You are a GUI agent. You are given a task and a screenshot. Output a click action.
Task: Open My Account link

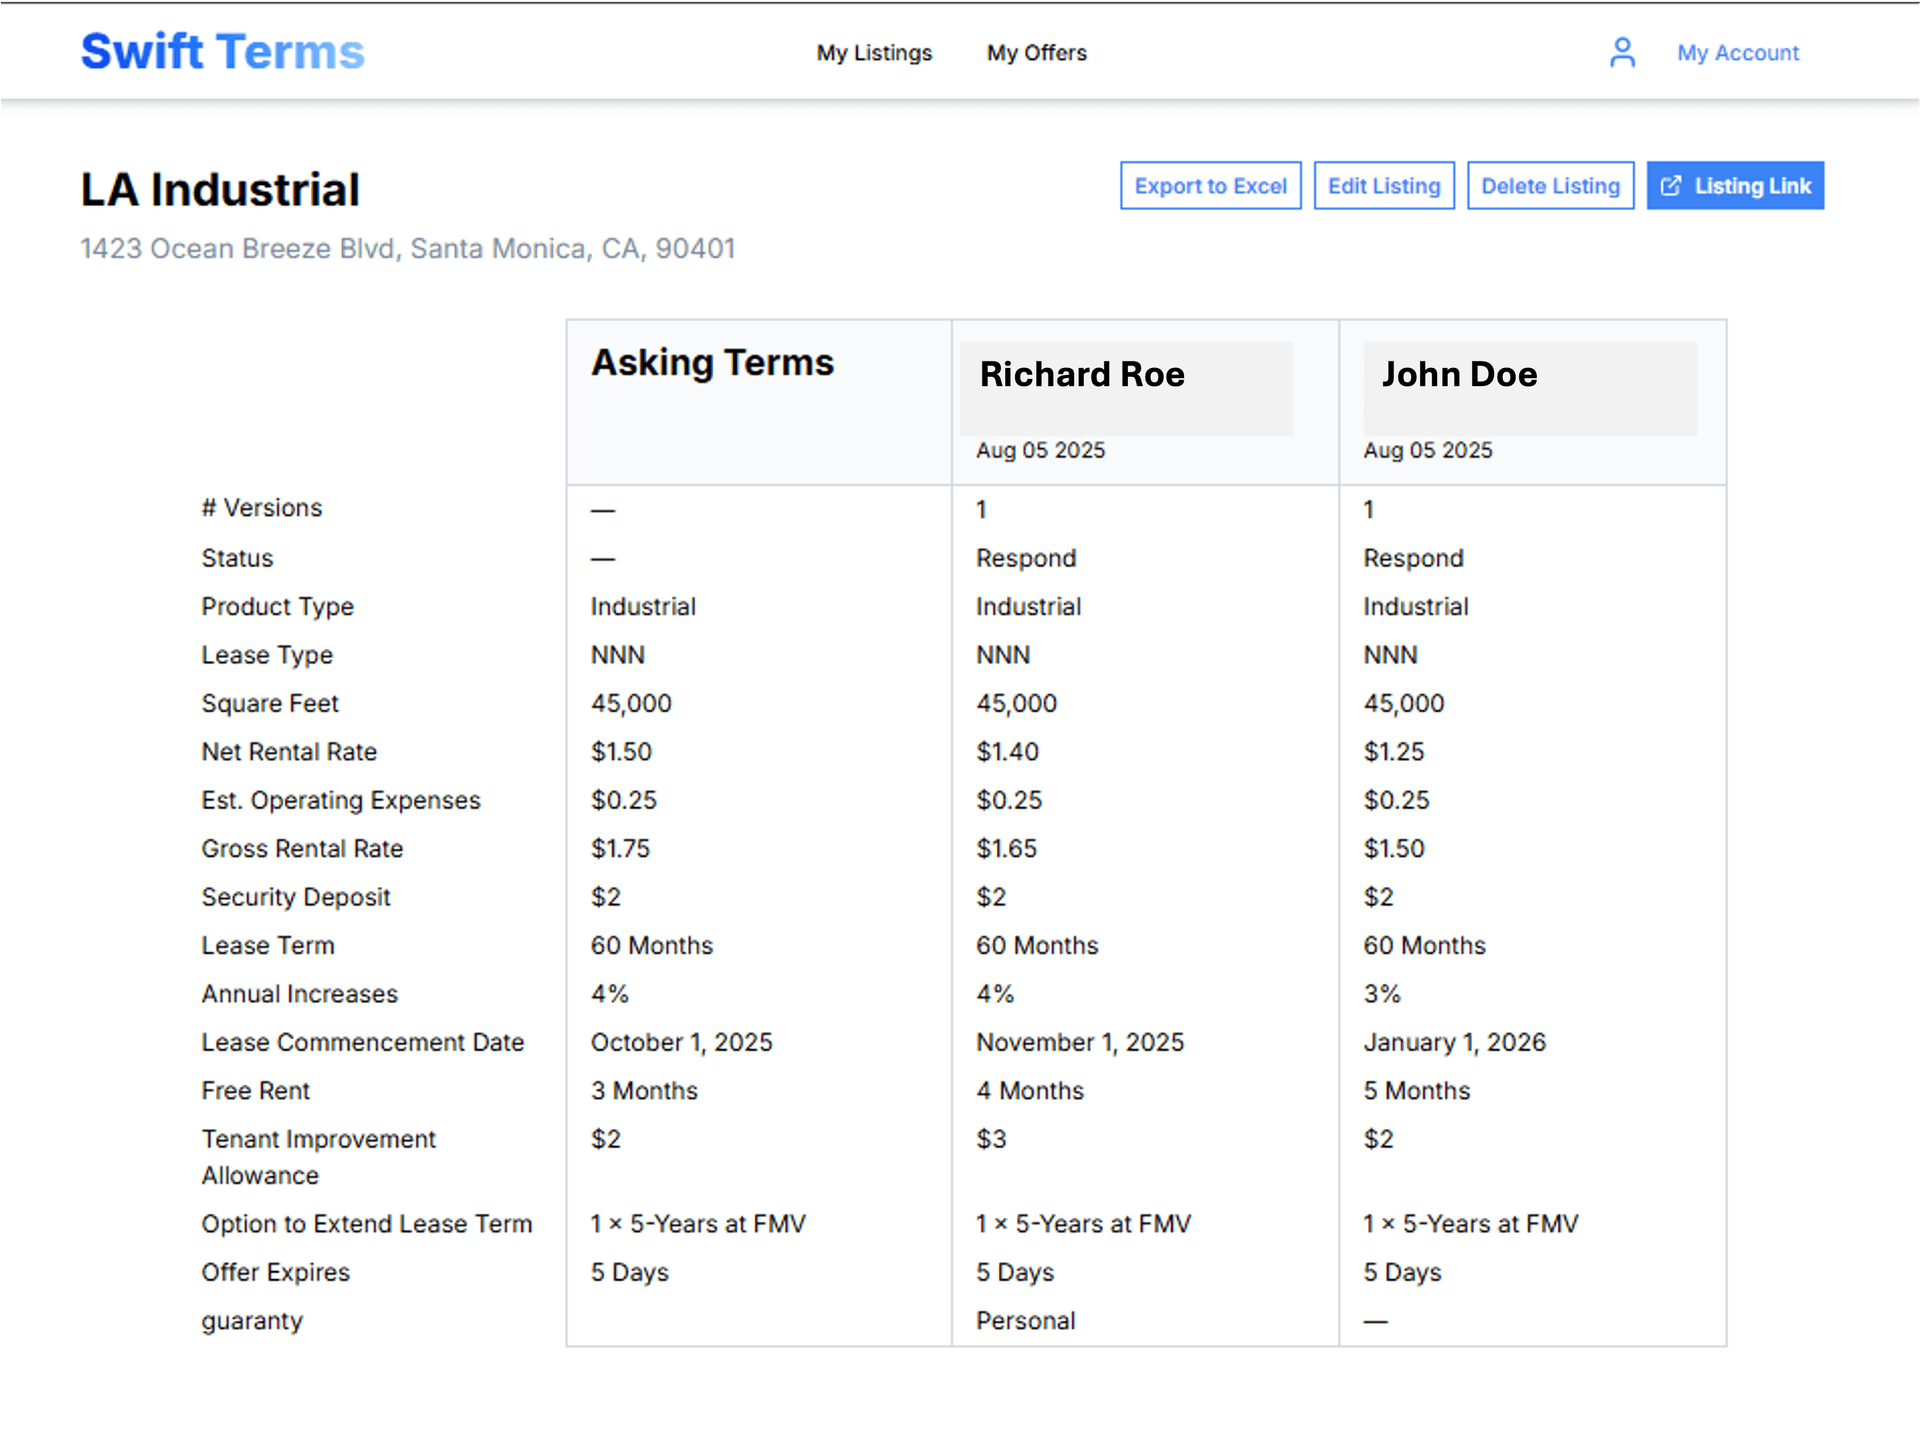(1738, 53)
